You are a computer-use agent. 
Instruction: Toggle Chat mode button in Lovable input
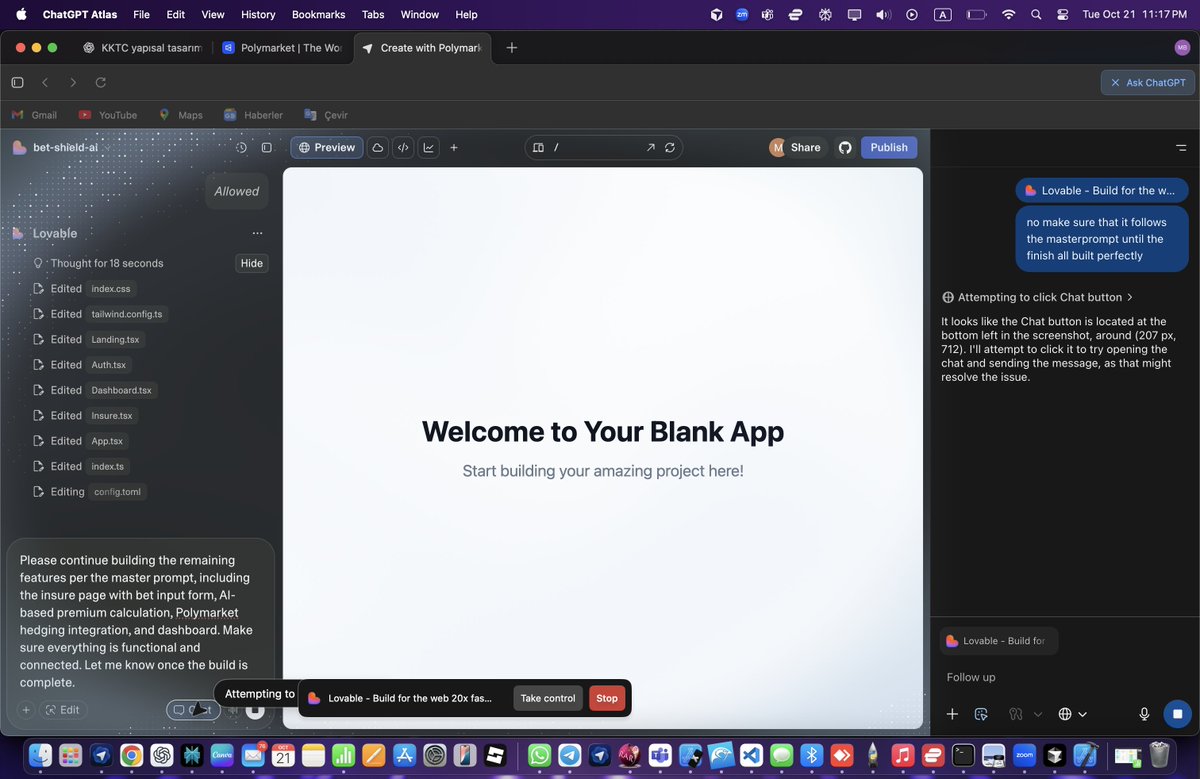click(193, 710)
